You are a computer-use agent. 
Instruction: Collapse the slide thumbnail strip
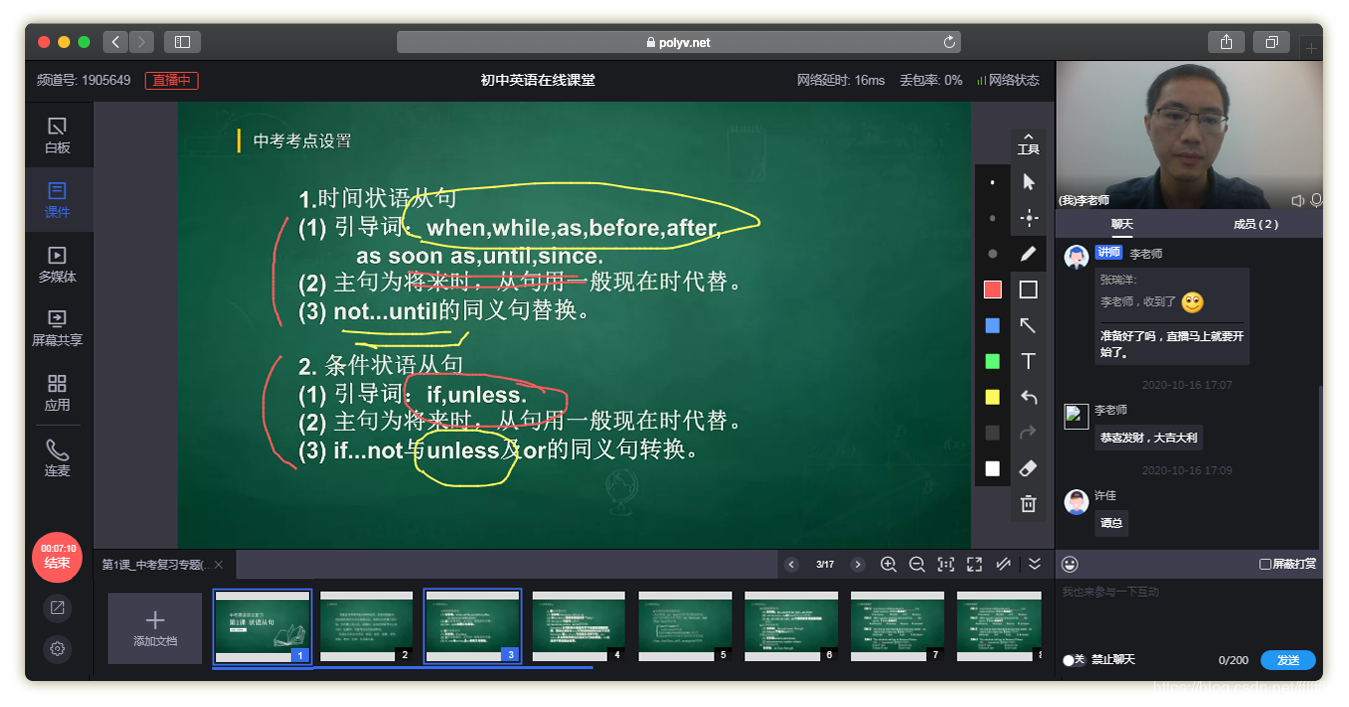(x=1035, y=565)
